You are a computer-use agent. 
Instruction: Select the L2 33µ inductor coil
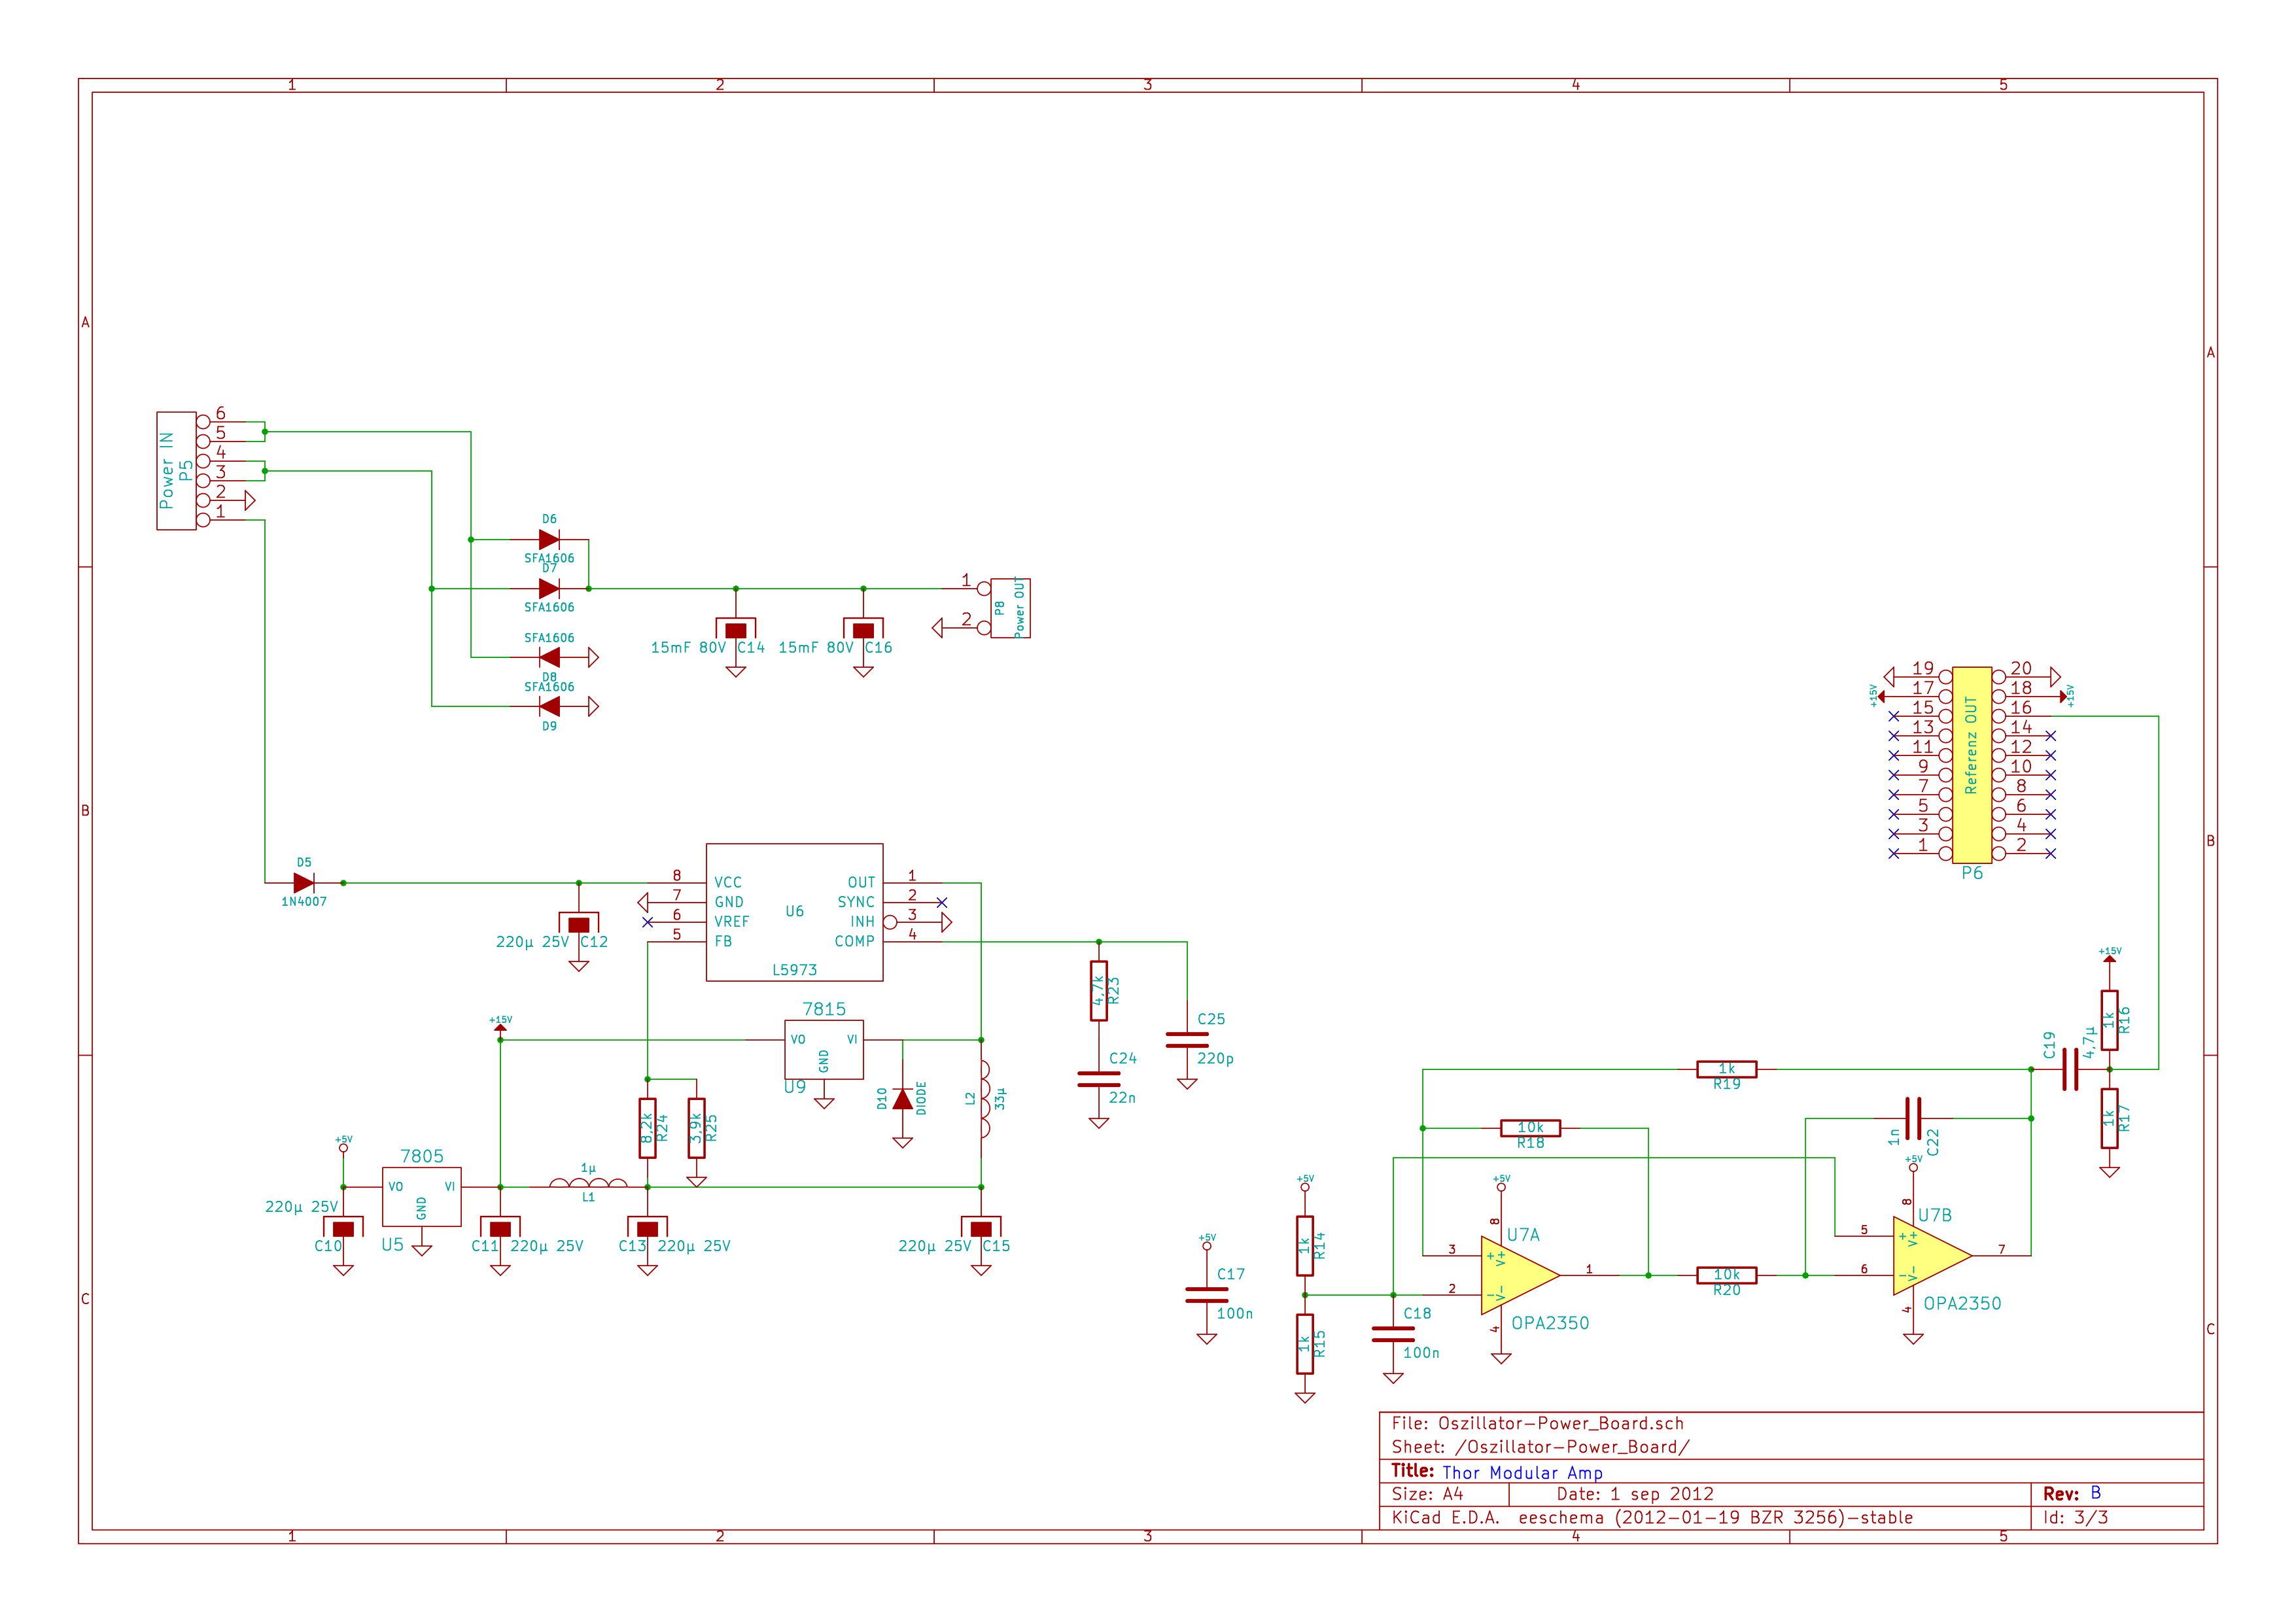(984, 1099)
